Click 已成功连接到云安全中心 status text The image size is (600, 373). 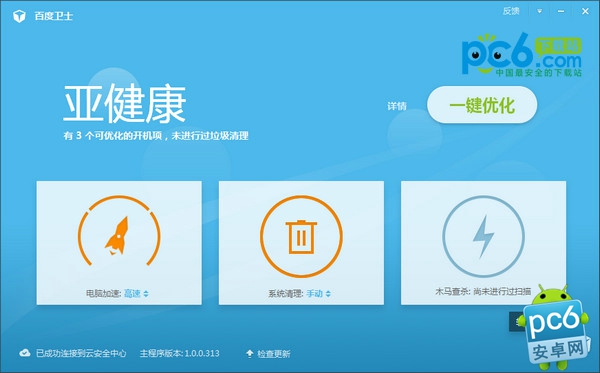tap(81, 353)
